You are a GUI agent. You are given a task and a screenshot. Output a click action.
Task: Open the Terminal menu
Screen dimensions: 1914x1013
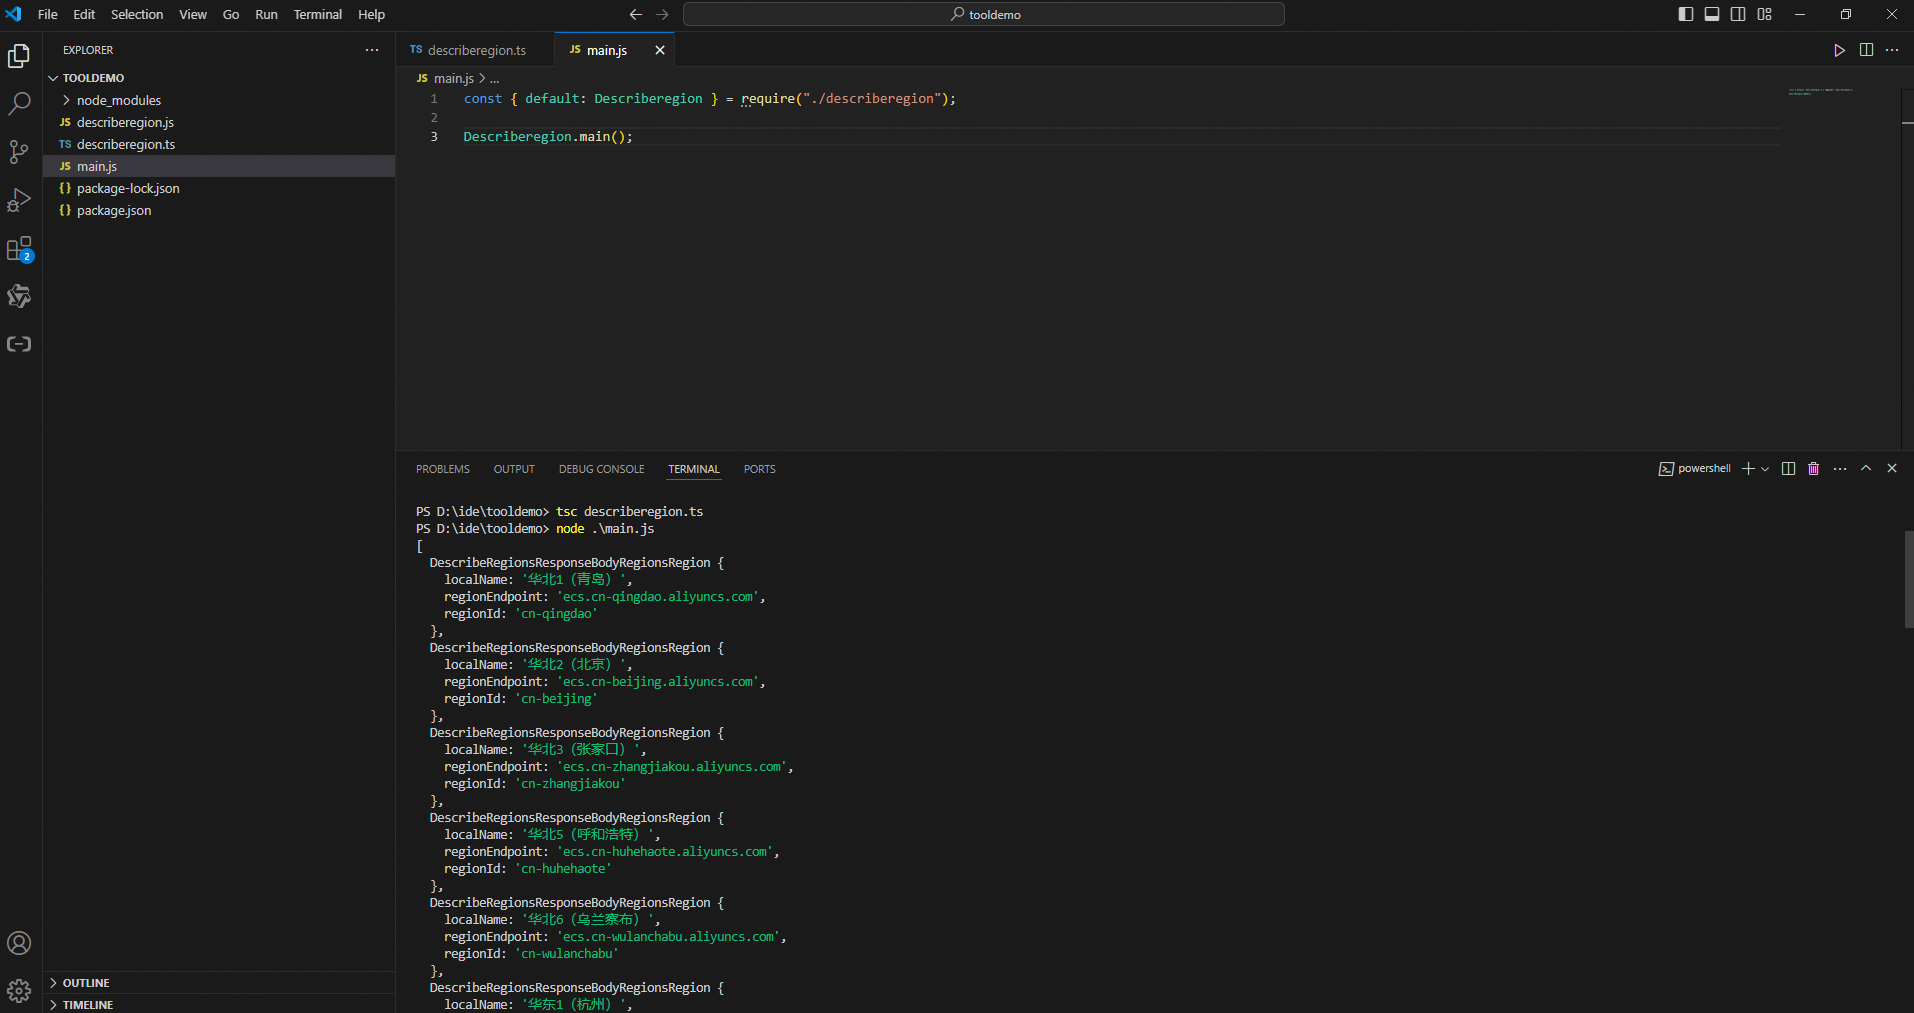click(x=317, y=14)
